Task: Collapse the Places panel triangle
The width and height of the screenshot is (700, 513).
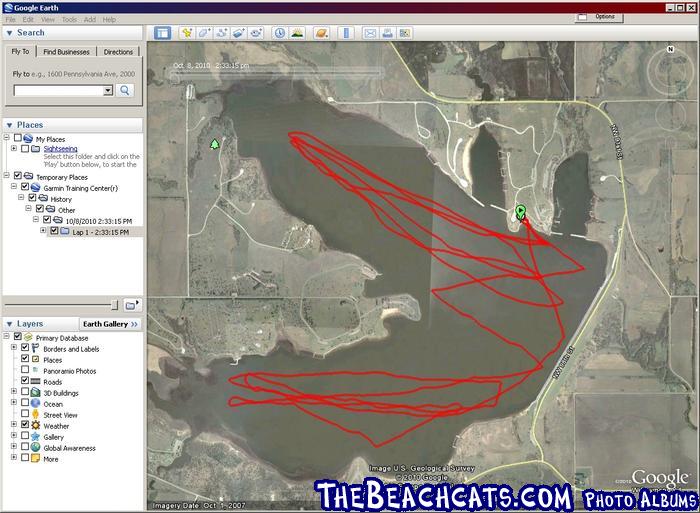Action: 9,125
